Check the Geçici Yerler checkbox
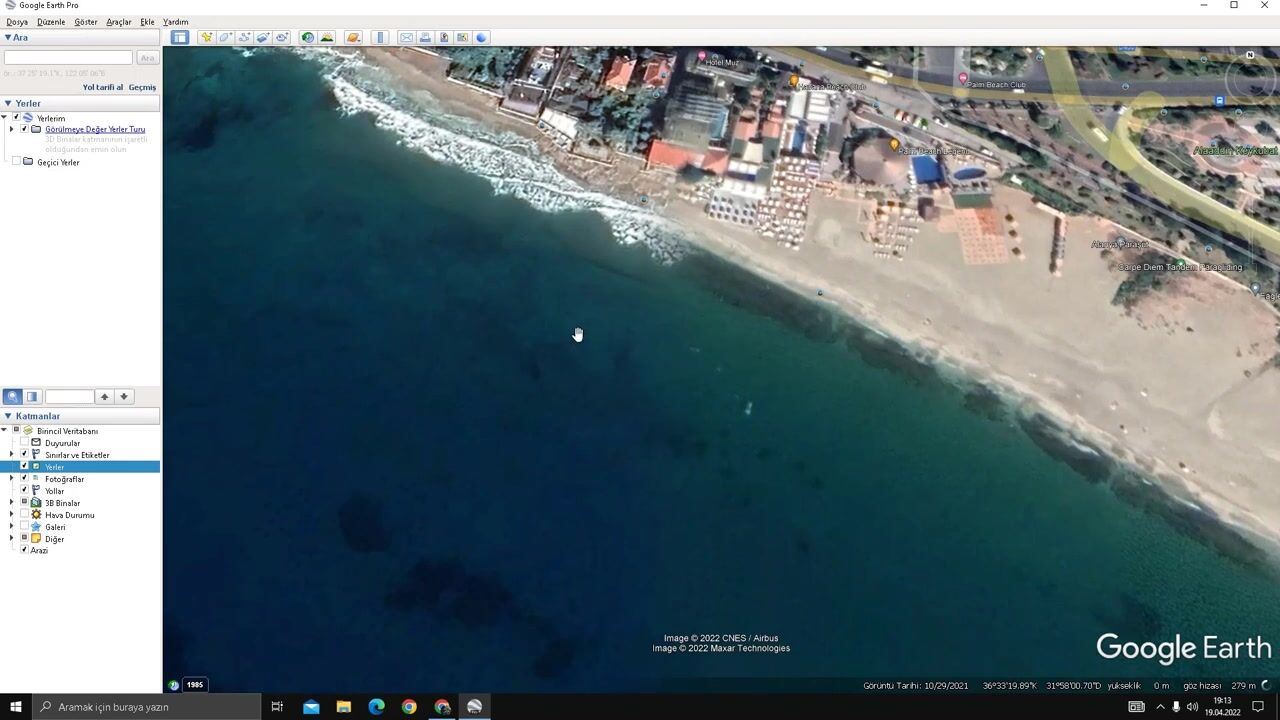 point(16,162)
